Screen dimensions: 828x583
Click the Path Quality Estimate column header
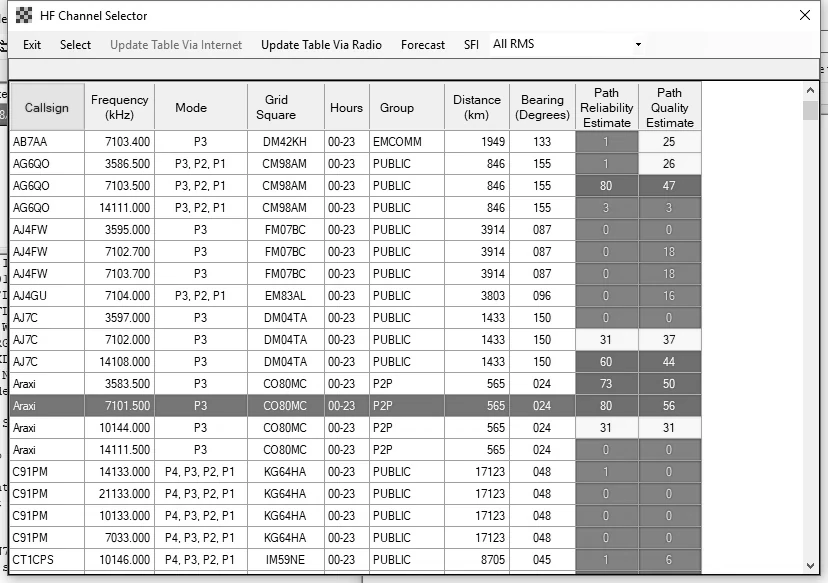pos(670,107)
